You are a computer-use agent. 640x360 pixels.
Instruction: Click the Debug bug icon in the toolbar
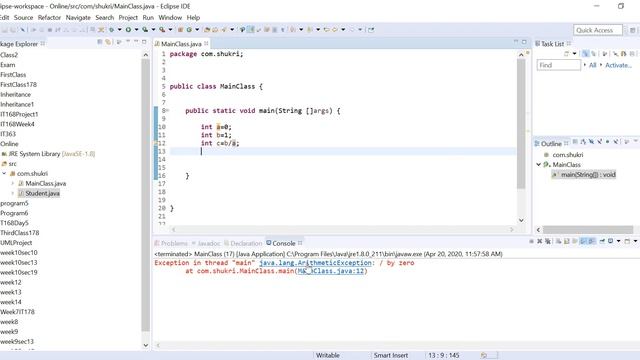111,29
